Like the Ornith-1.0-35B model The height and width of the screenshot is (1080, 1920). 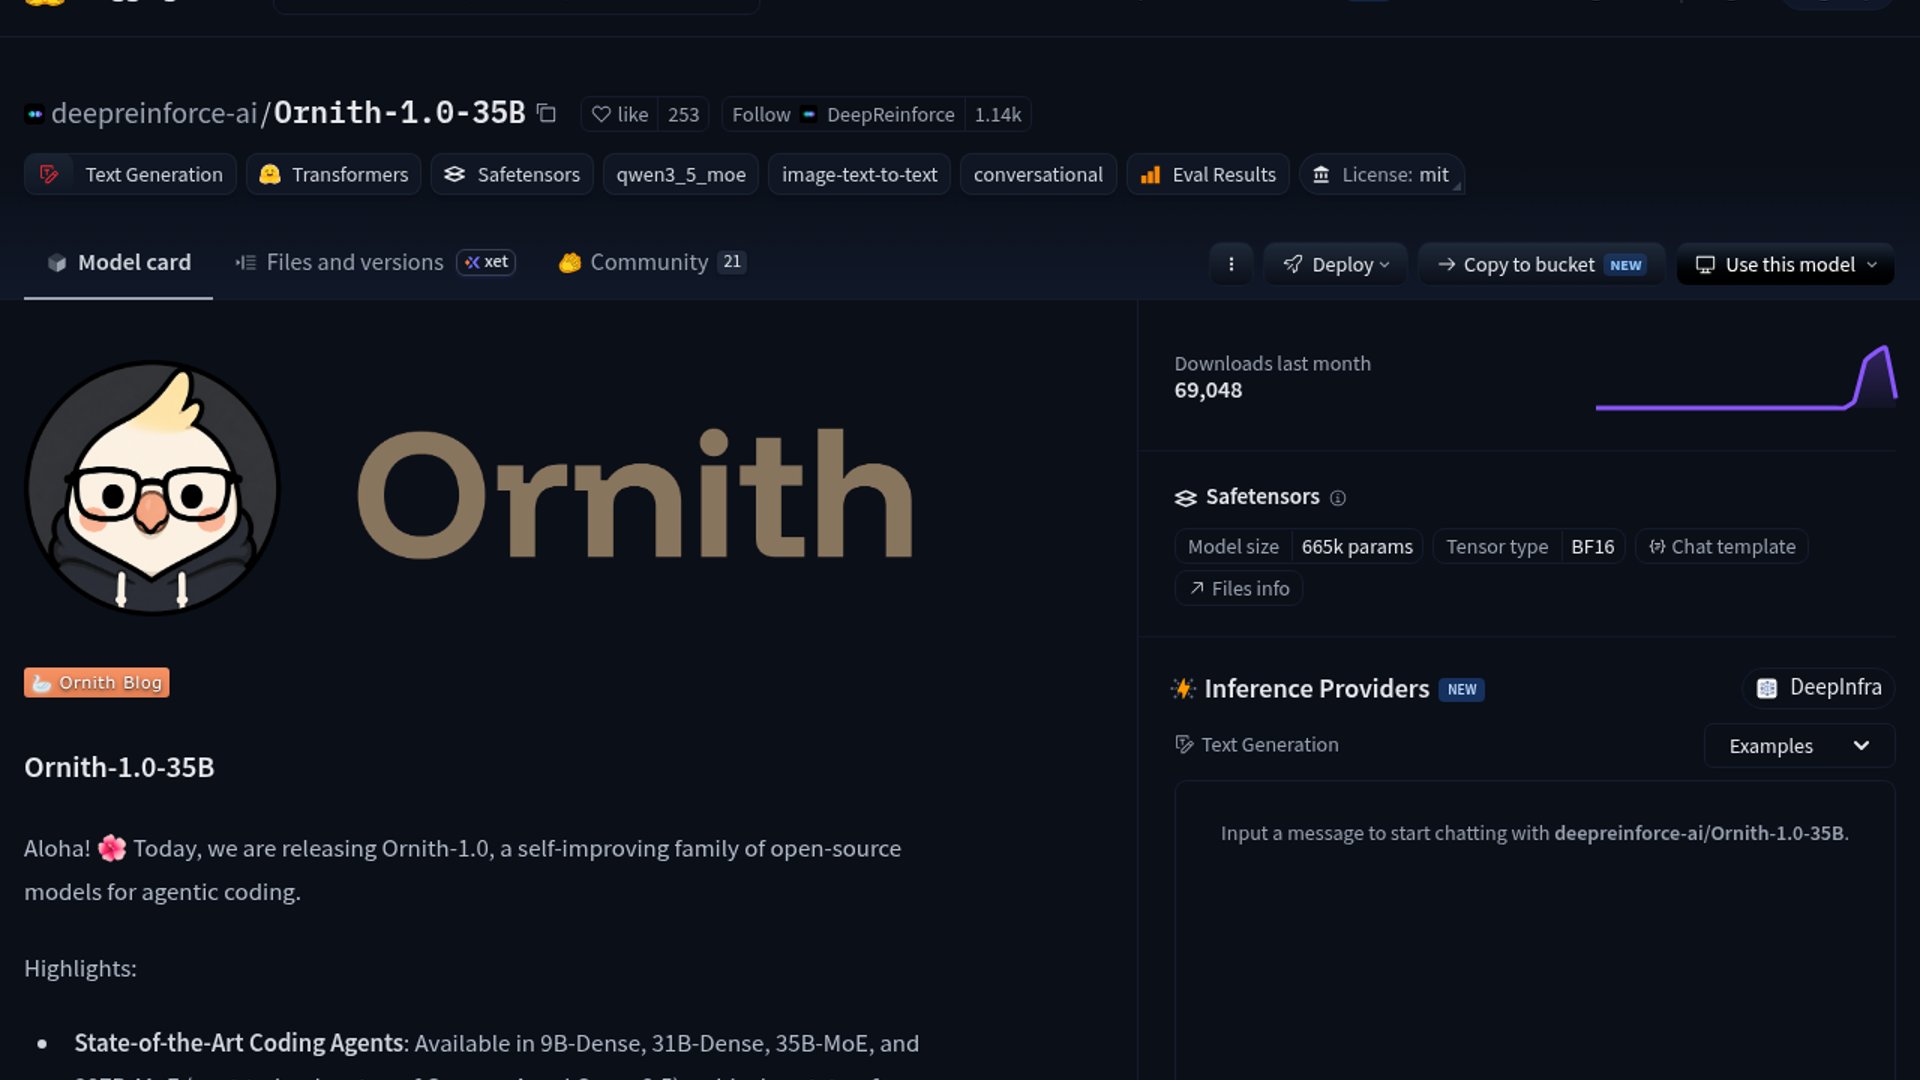(620, 114)
